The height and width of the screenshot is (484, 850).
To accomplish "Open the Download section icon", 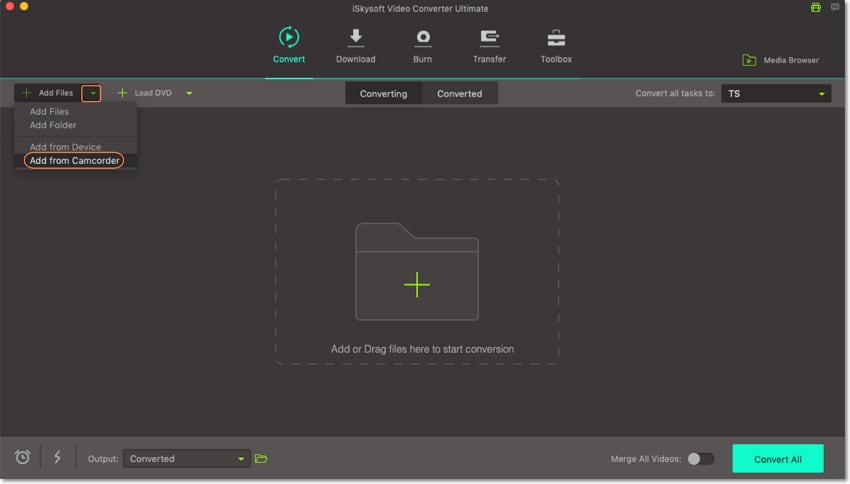I will 356,37.
